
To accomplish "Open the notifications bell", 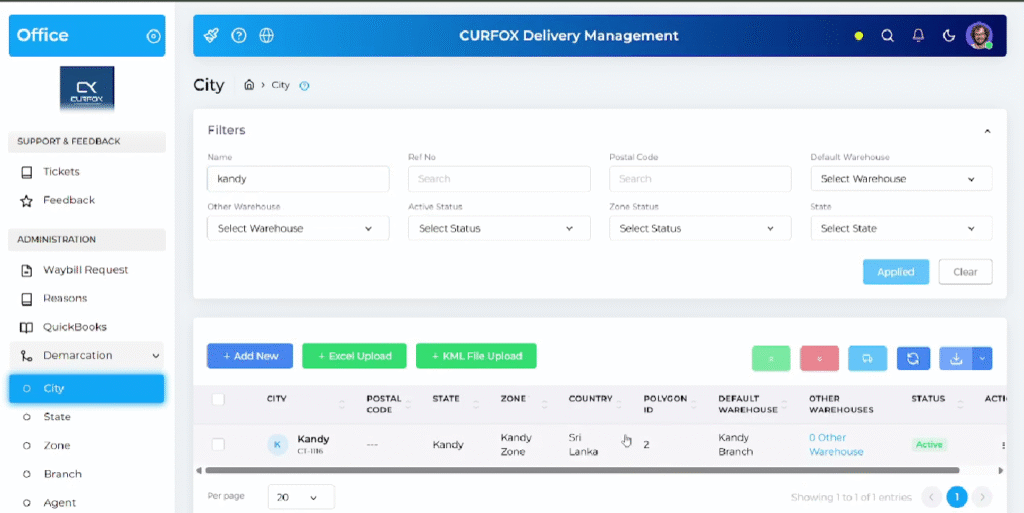I will [918, 36].
